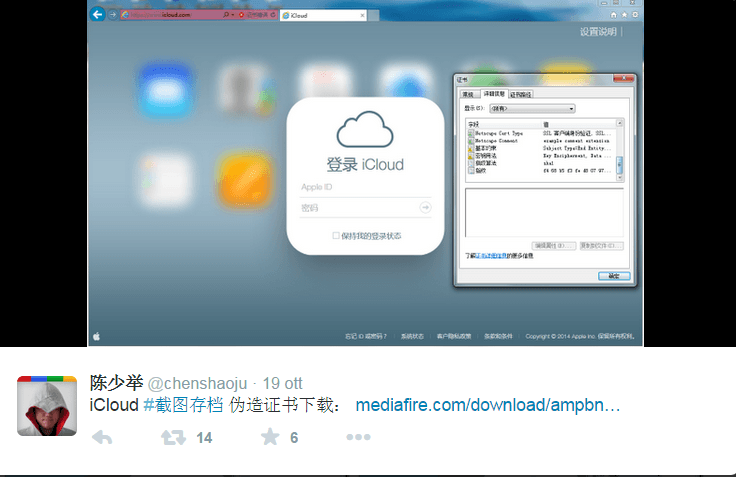736x477 pixels.
Task: Click the iCloud cloud logo
Action: pos(365,129)
